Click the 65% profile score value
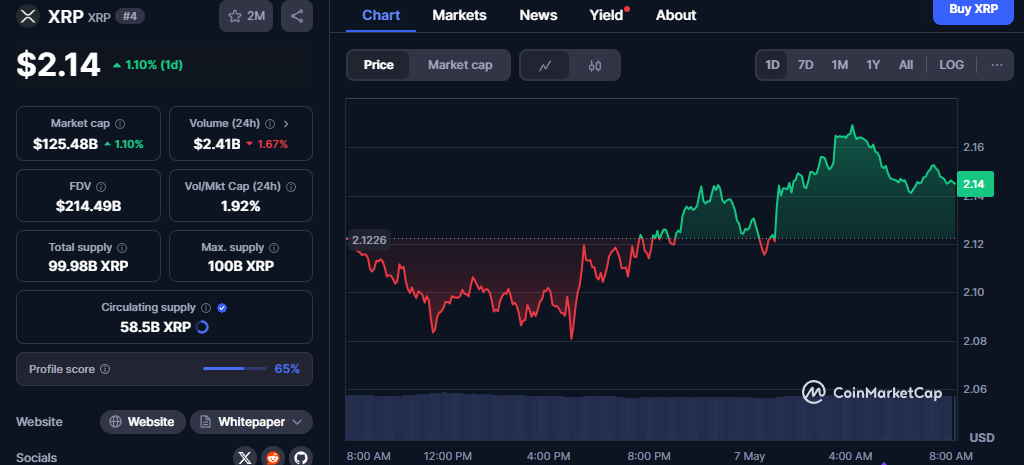Viewport: 1024px width, 465px height. [x=287, y=369]
